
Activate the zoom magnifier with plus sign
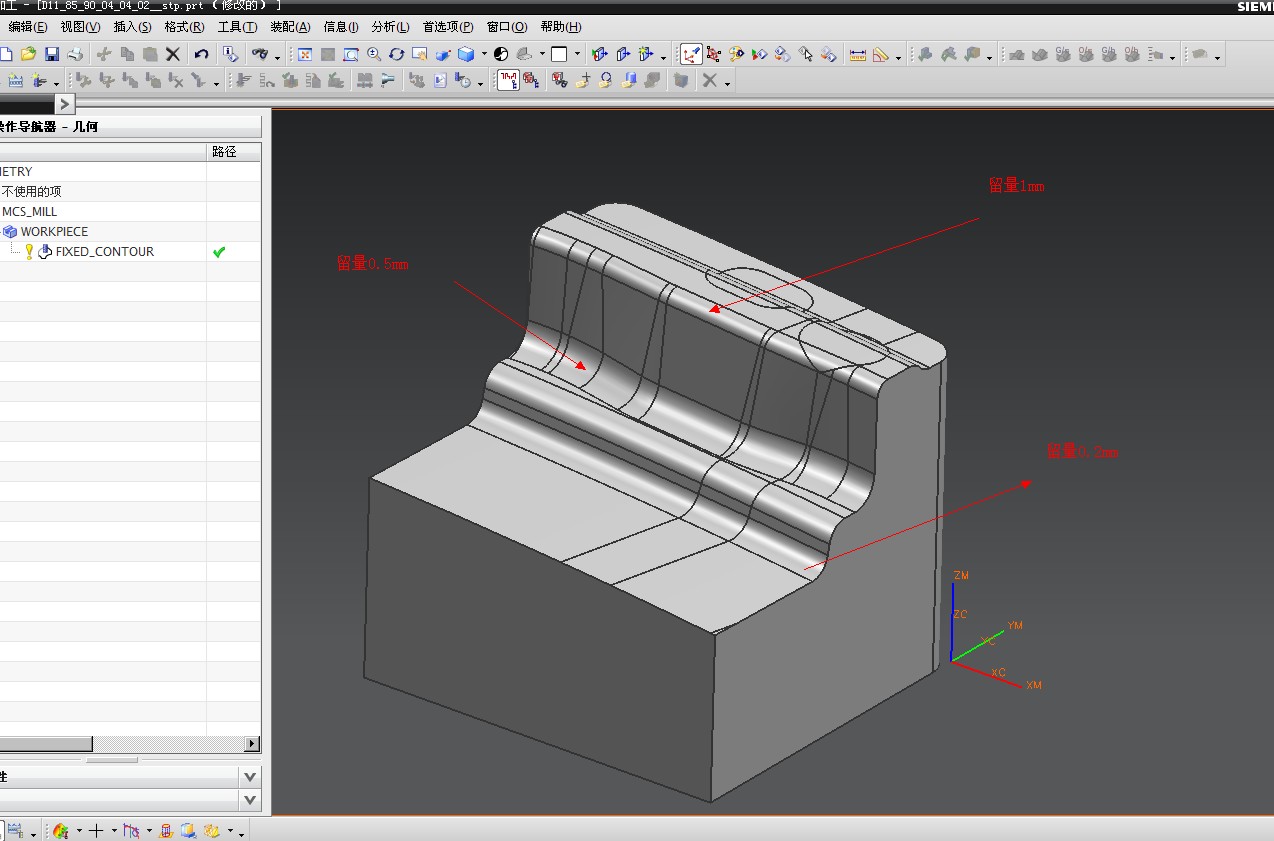coord(374,54)
